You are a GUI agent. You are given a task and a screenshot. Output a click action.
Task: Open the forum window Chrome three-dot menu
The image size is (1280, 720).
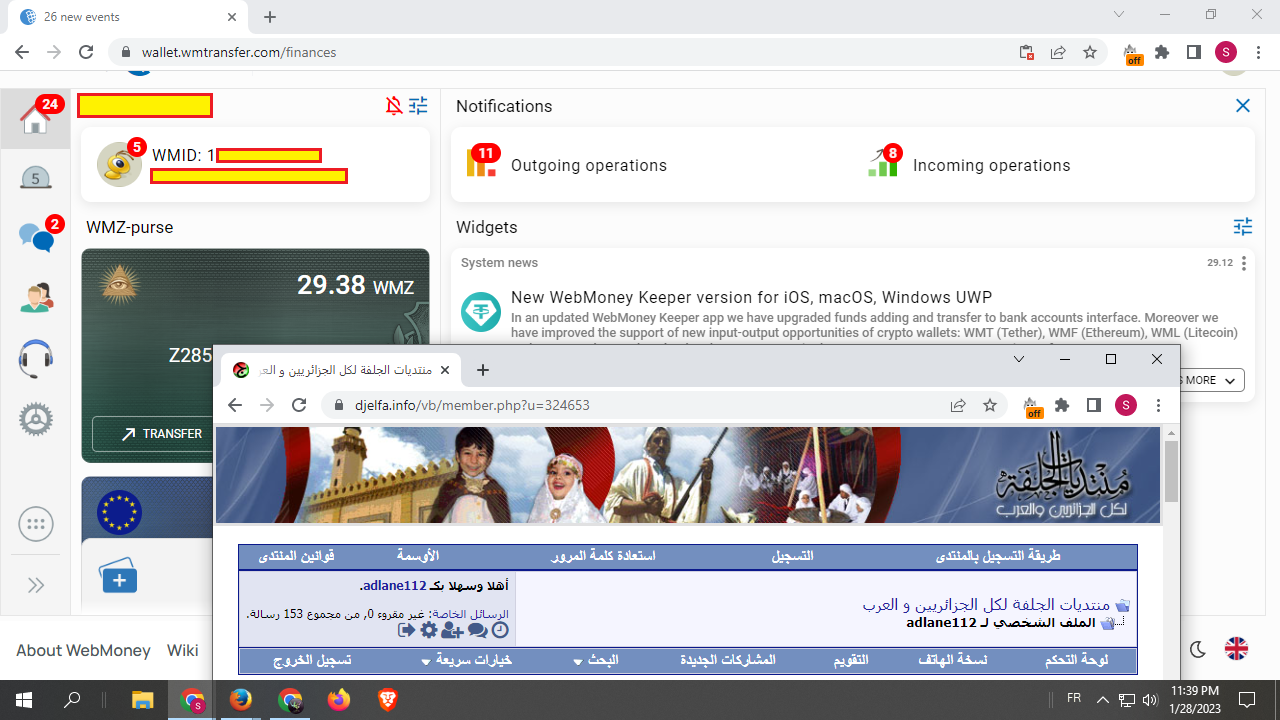[1158, 405]
